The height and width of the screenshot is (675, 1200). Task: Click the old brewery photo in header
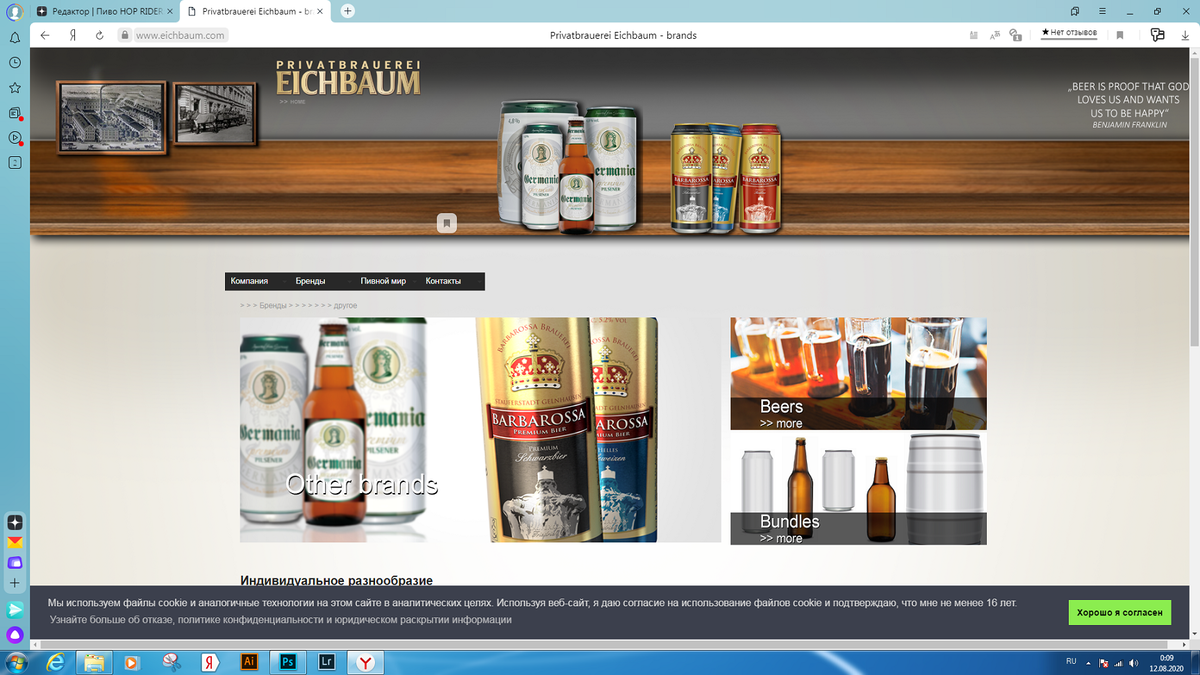111,117
